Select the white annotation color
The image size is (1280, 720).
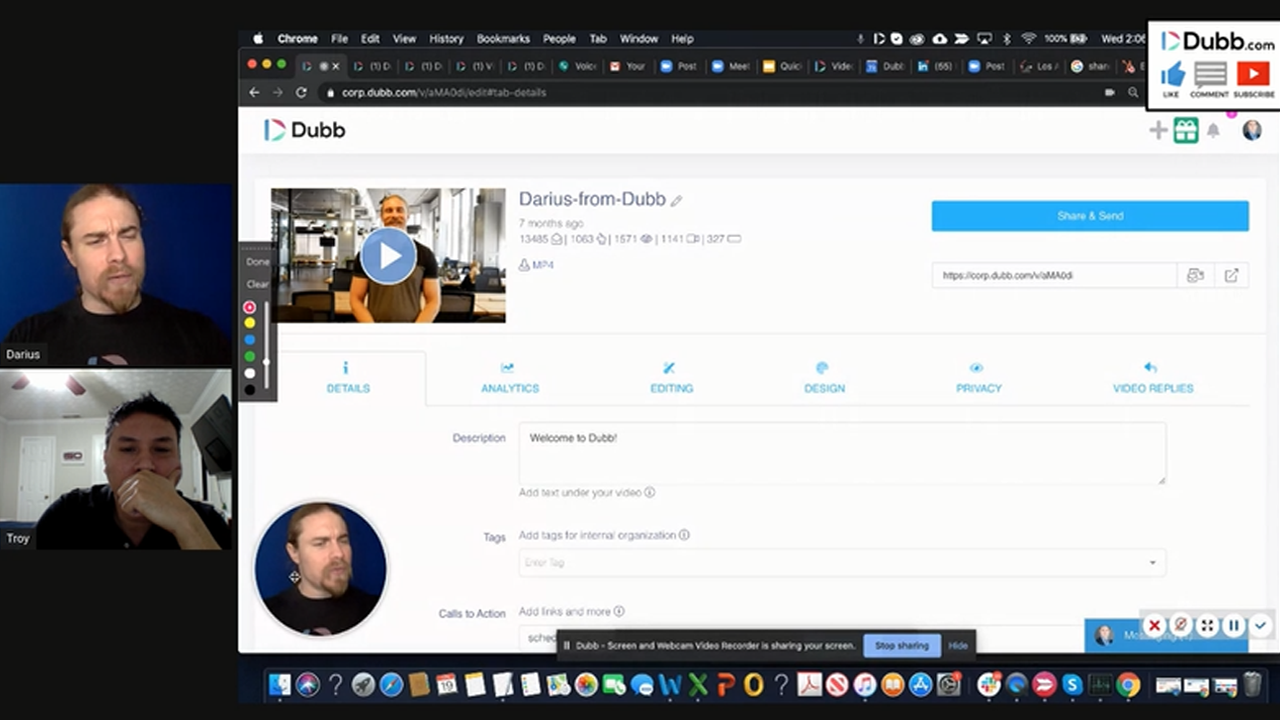(250, 373)
